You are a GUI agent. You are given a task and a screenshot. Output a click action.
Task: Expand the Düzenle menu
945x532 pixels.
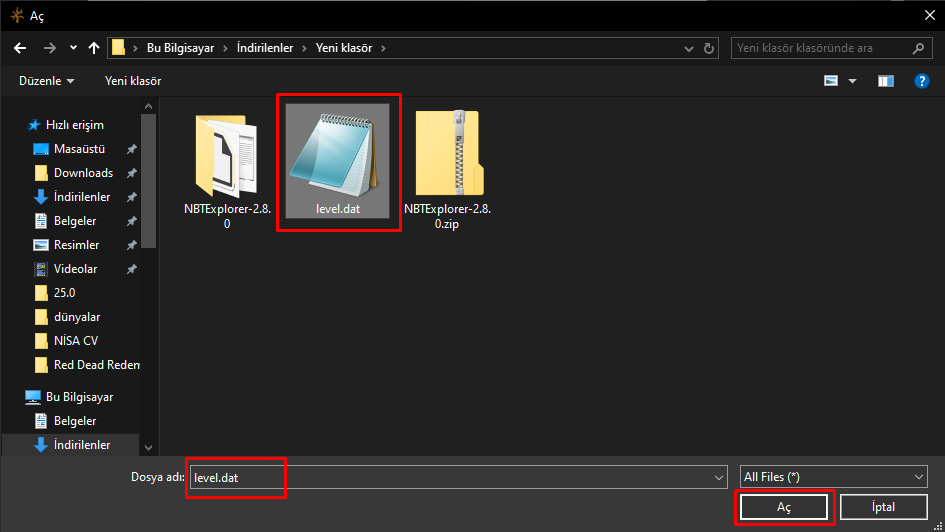click(46, 81)
